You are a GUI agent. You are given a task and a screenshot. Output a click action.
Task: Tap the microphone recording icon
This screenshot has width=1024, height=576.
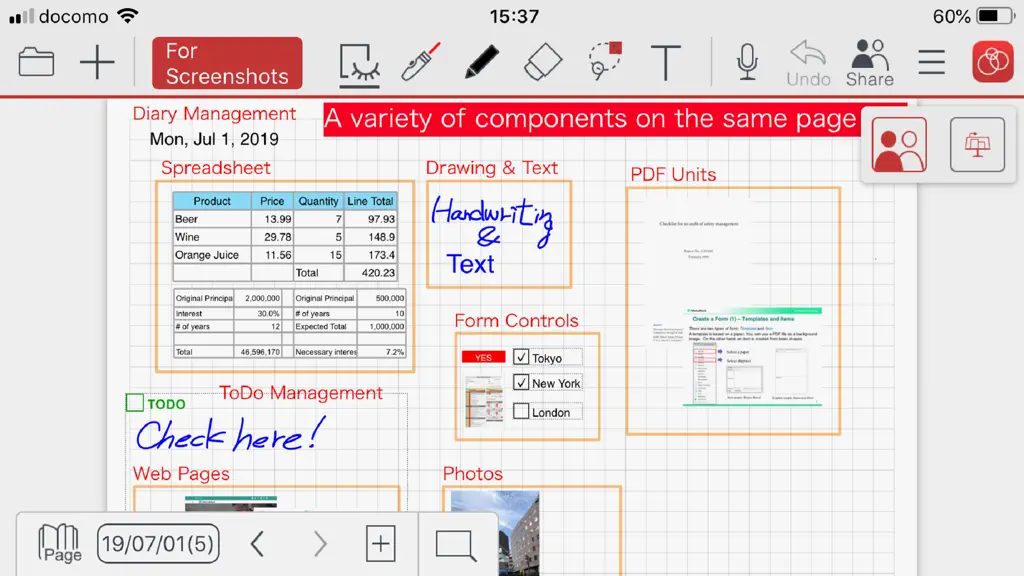point(747,62)
